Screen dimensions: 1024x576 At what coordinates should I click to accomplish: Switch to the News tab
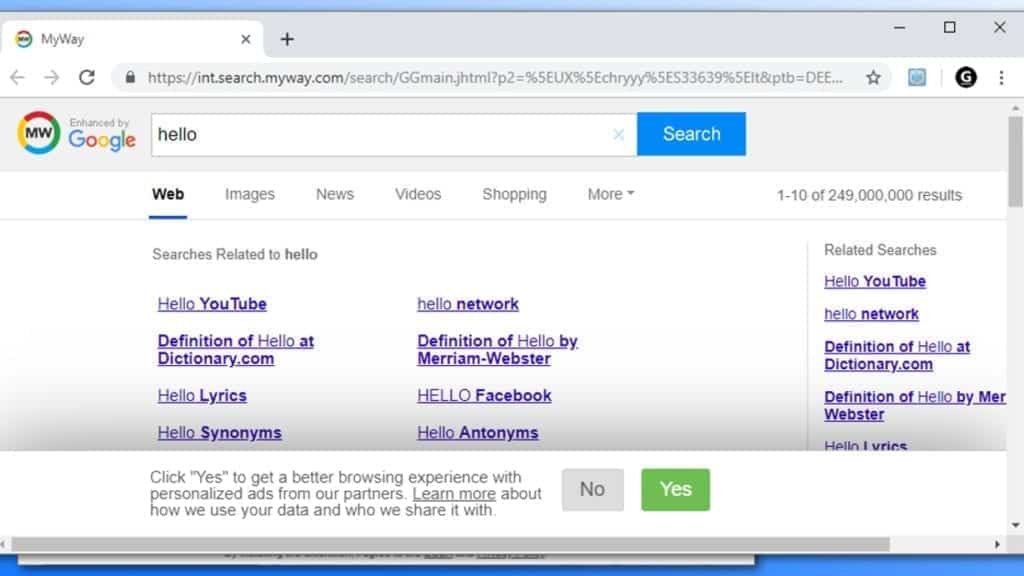[335, 194]
